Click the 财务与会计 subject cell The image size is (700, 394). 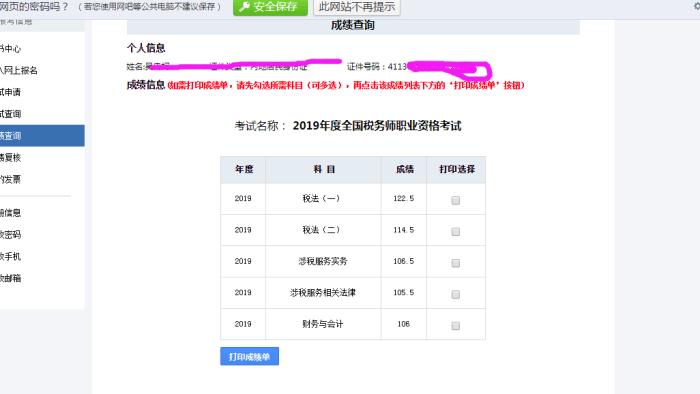click(x=323, y=324)
